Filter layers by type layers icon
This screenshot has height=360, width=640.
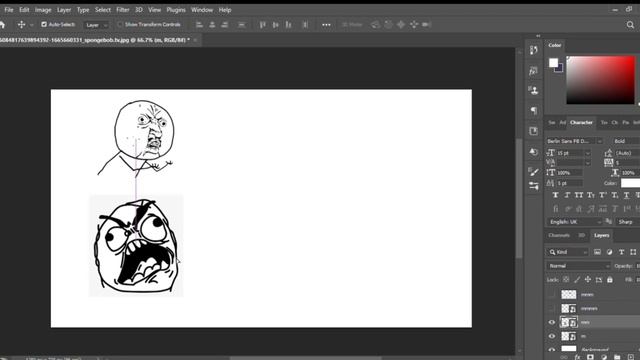tap(621, 252)
